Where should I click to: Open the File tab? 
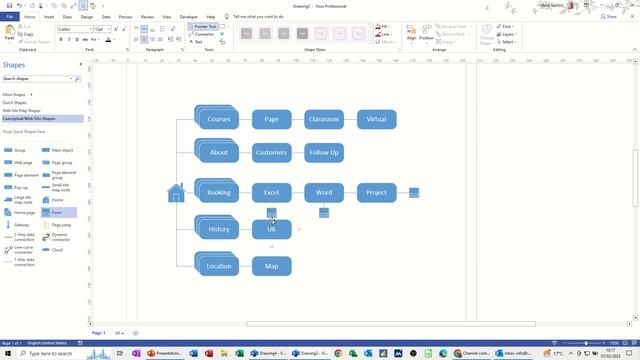(x=10, y=17)
